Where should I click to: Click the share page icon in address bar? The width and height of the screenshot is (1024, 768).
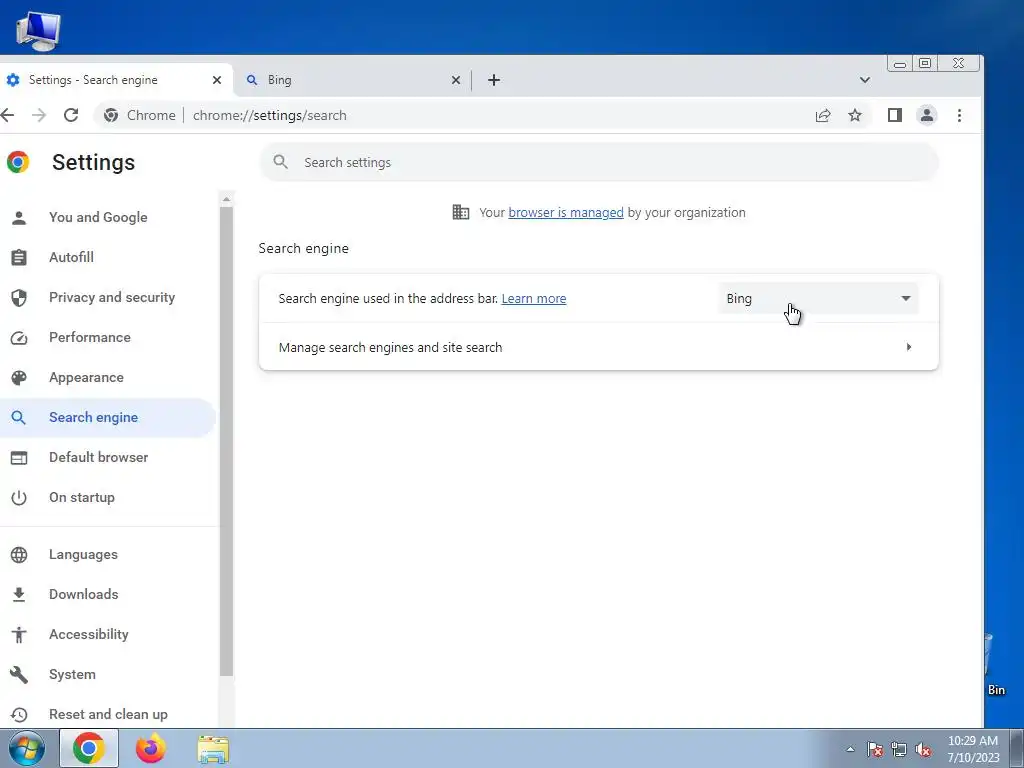coord(823,116)
